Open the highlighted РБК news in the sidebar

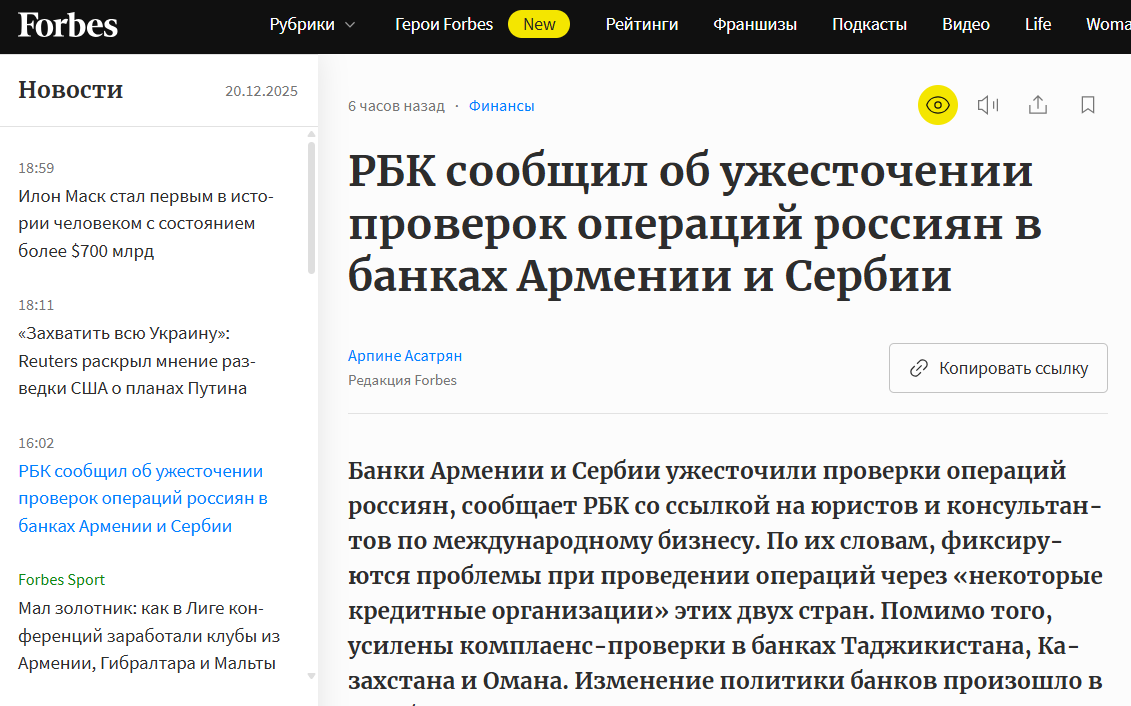(143, 498)
